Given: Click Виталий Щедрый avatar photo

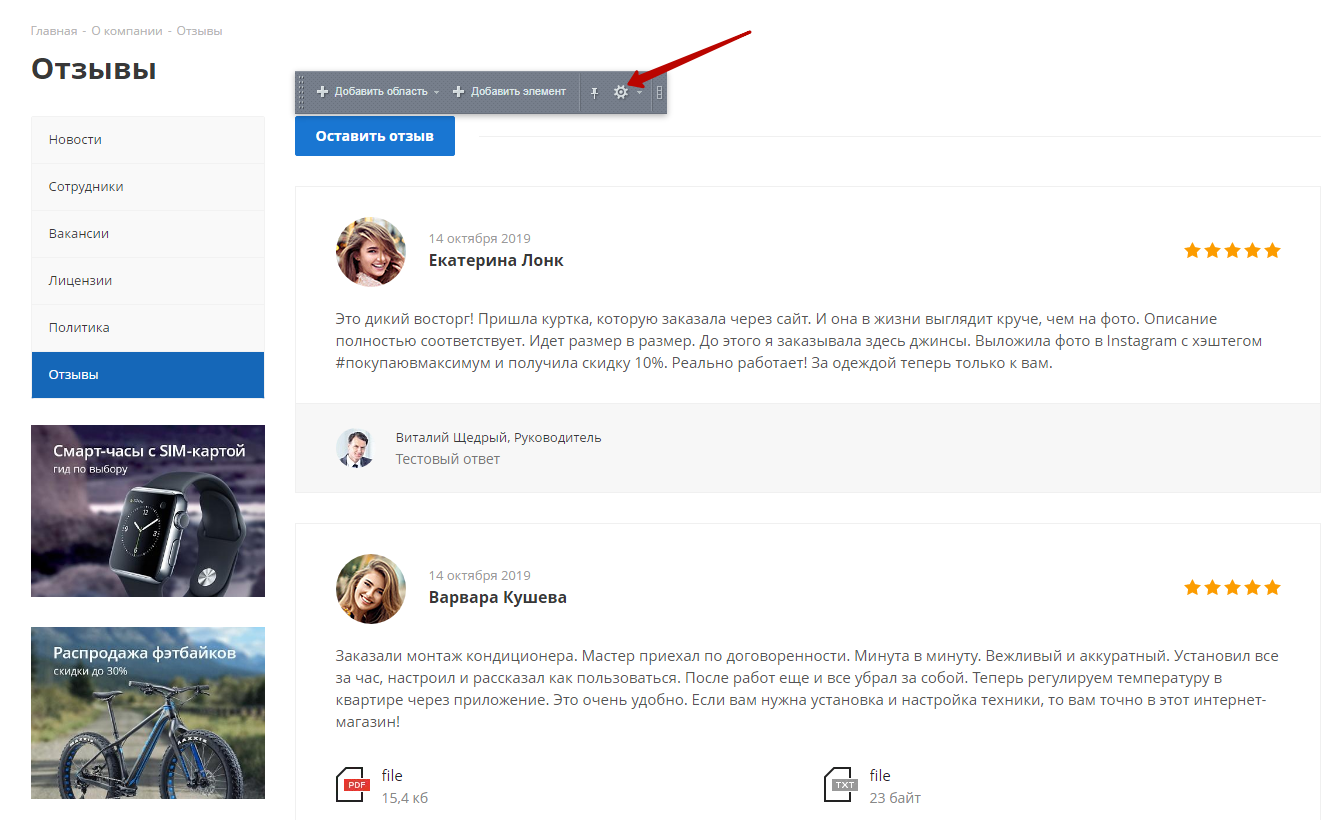Looking at the screenshot, I should click(x=355, y=448).
